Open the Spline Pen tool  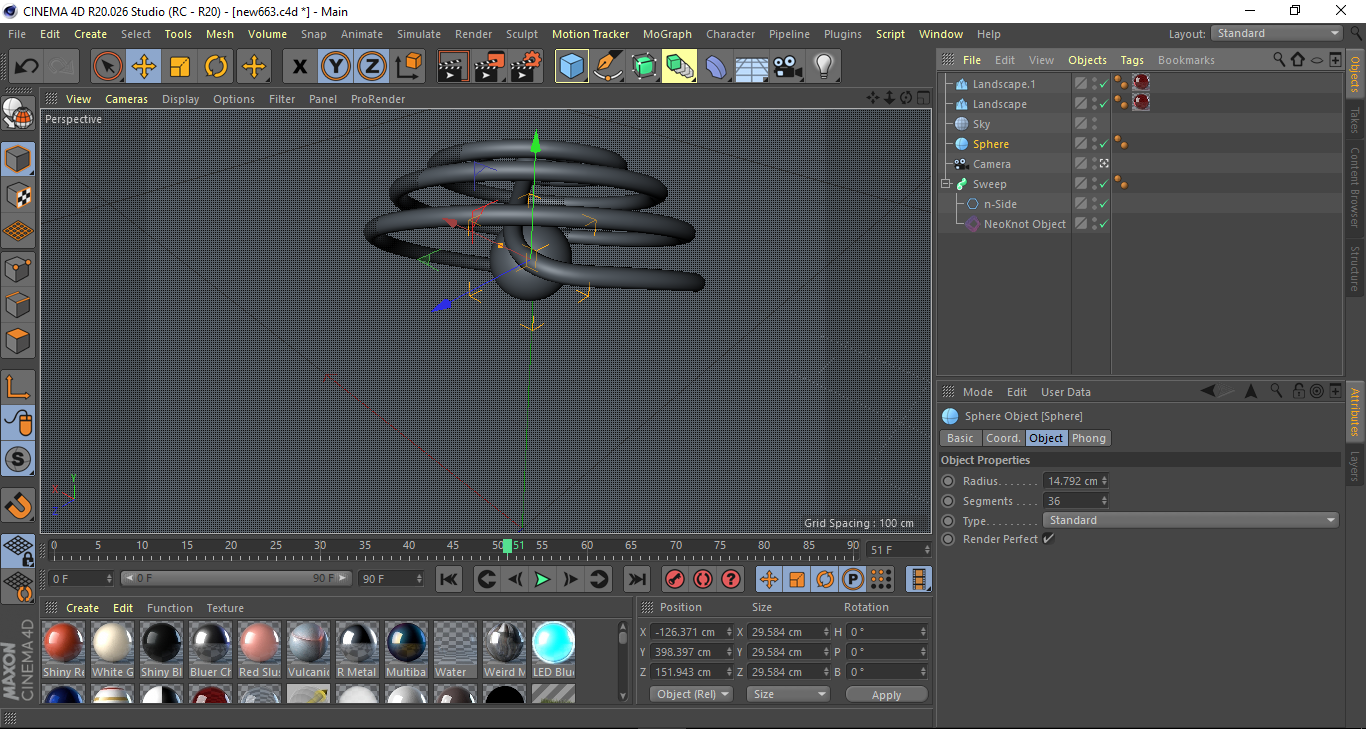point(608,67)
